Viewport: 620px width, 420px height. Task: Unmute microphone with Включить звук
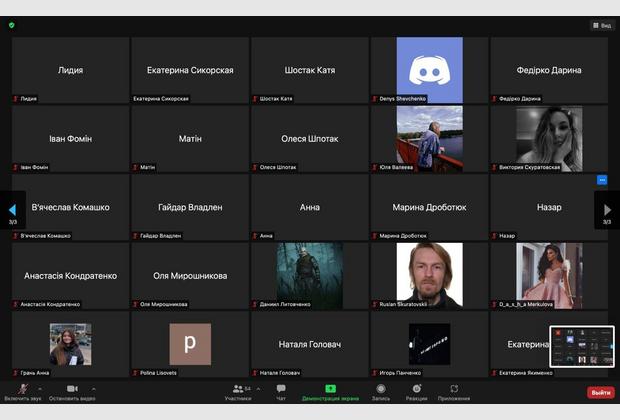pos(22,391)
